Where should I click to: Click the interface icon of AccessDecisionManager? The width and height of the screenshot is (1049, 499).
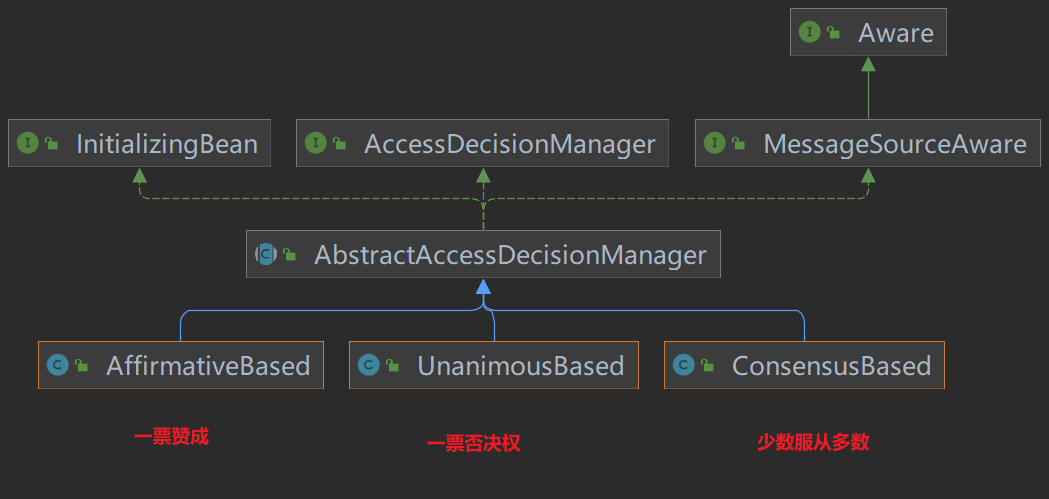click(316, 143)
